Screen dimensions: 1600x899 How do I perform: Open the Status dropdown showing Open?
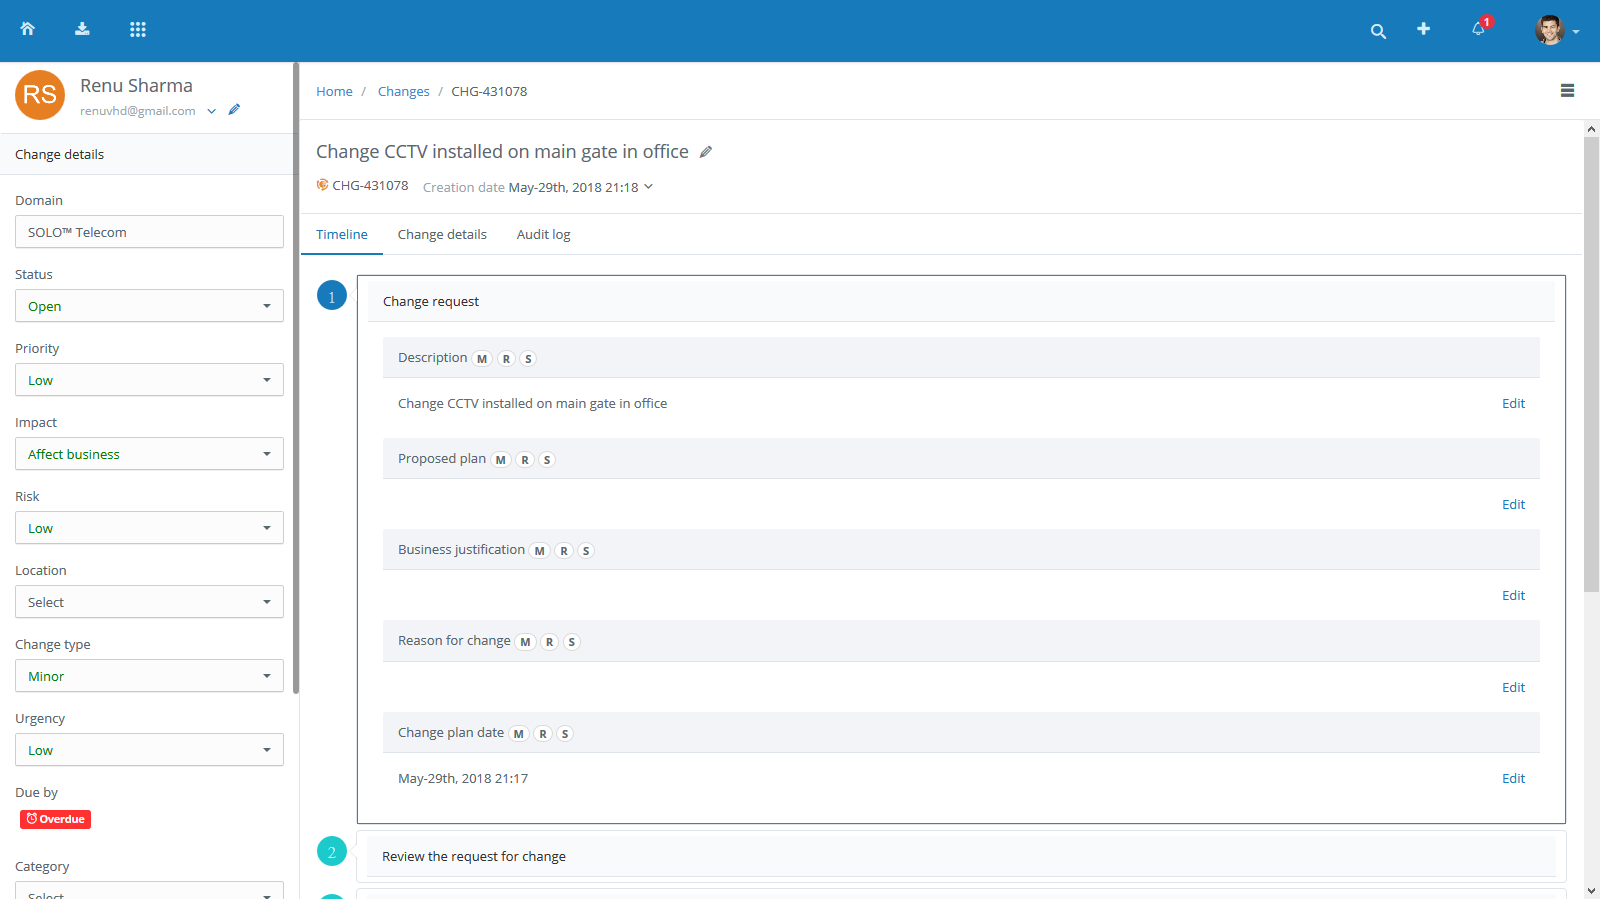click(149, 306)
